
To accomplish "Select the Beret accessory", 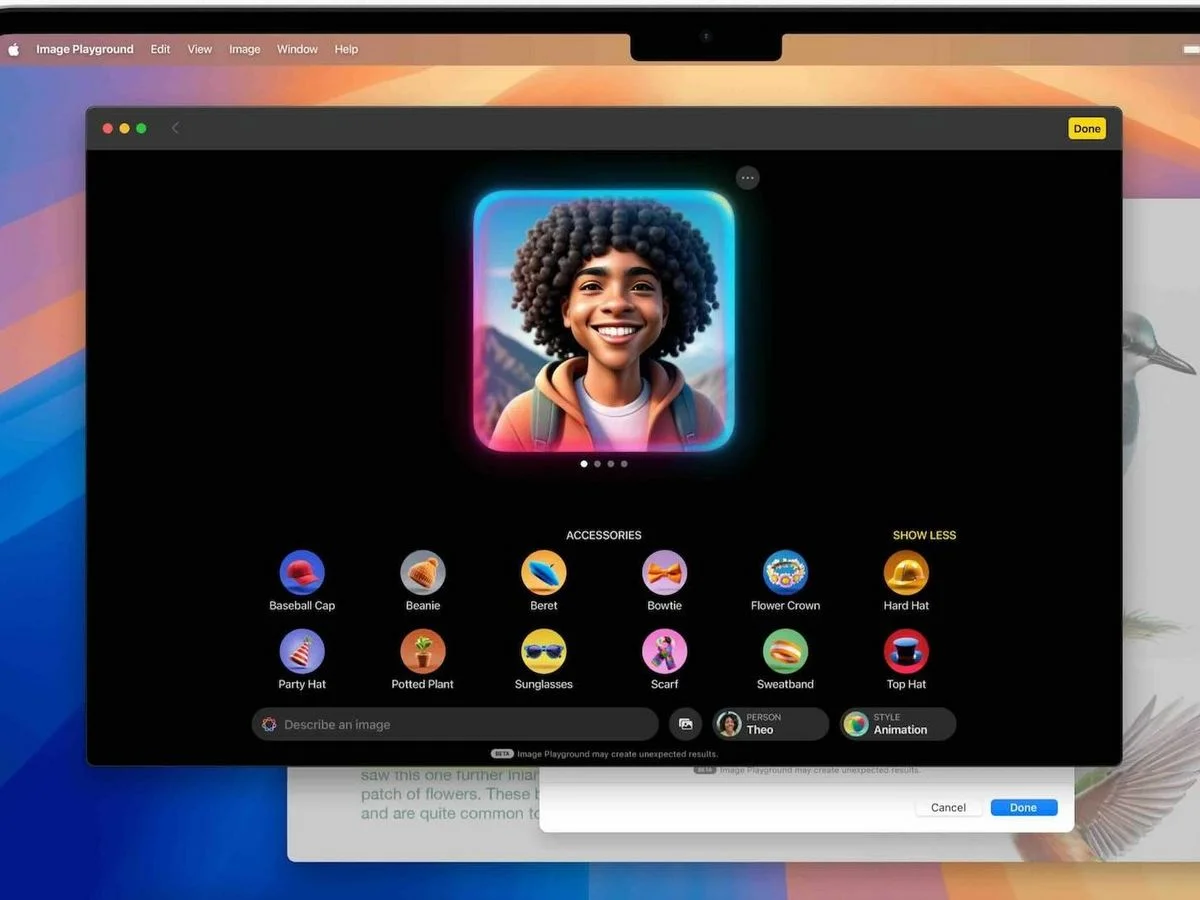I will point(543,570).
